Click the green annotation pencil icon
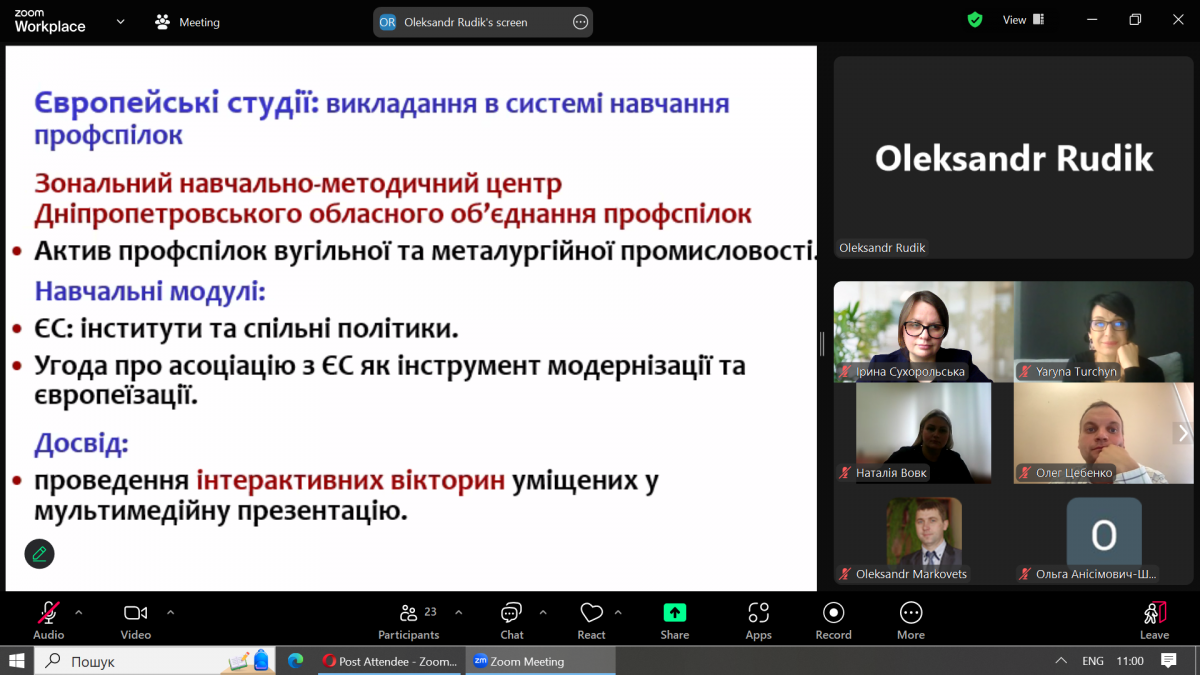 [x=39, y=553]
